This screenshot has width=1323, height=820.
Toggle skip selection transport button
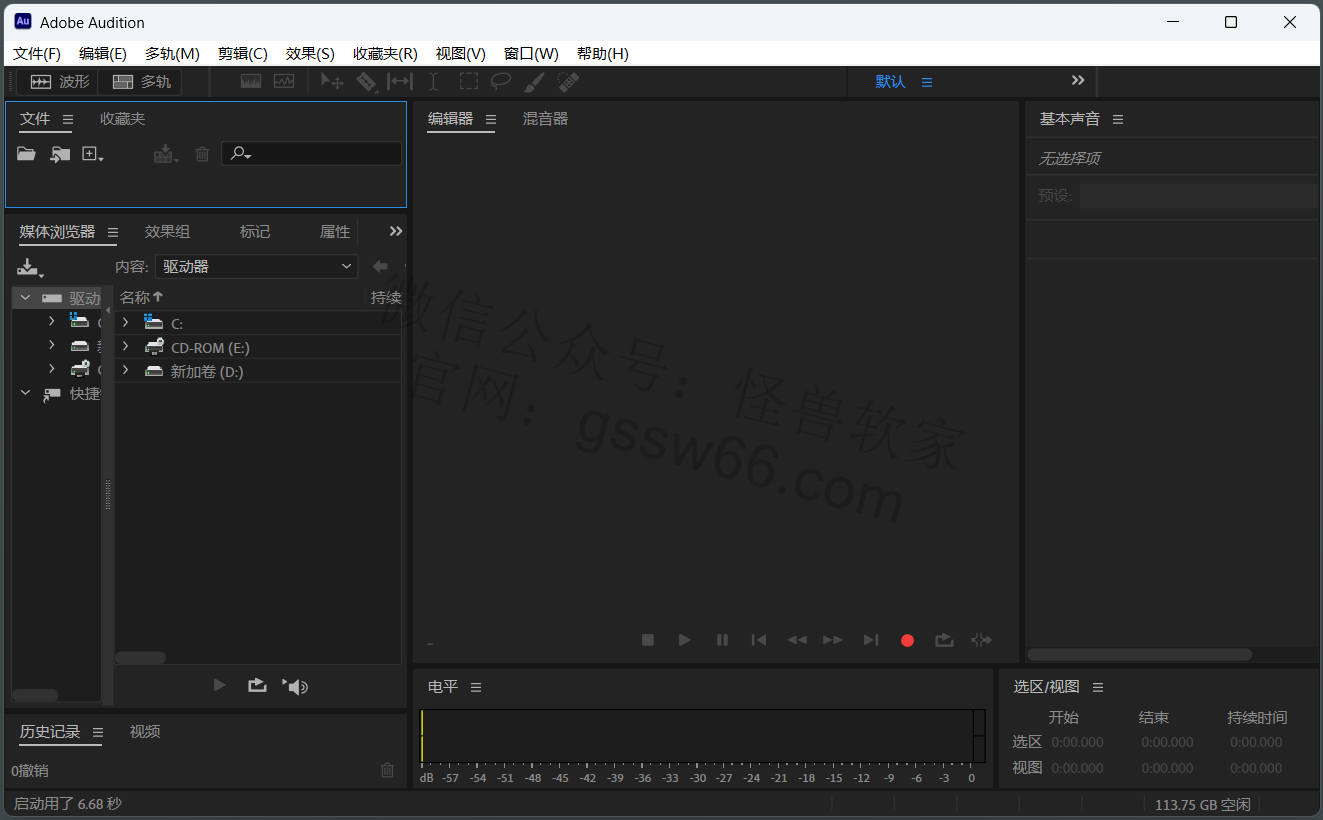click(x=981, y=640)
